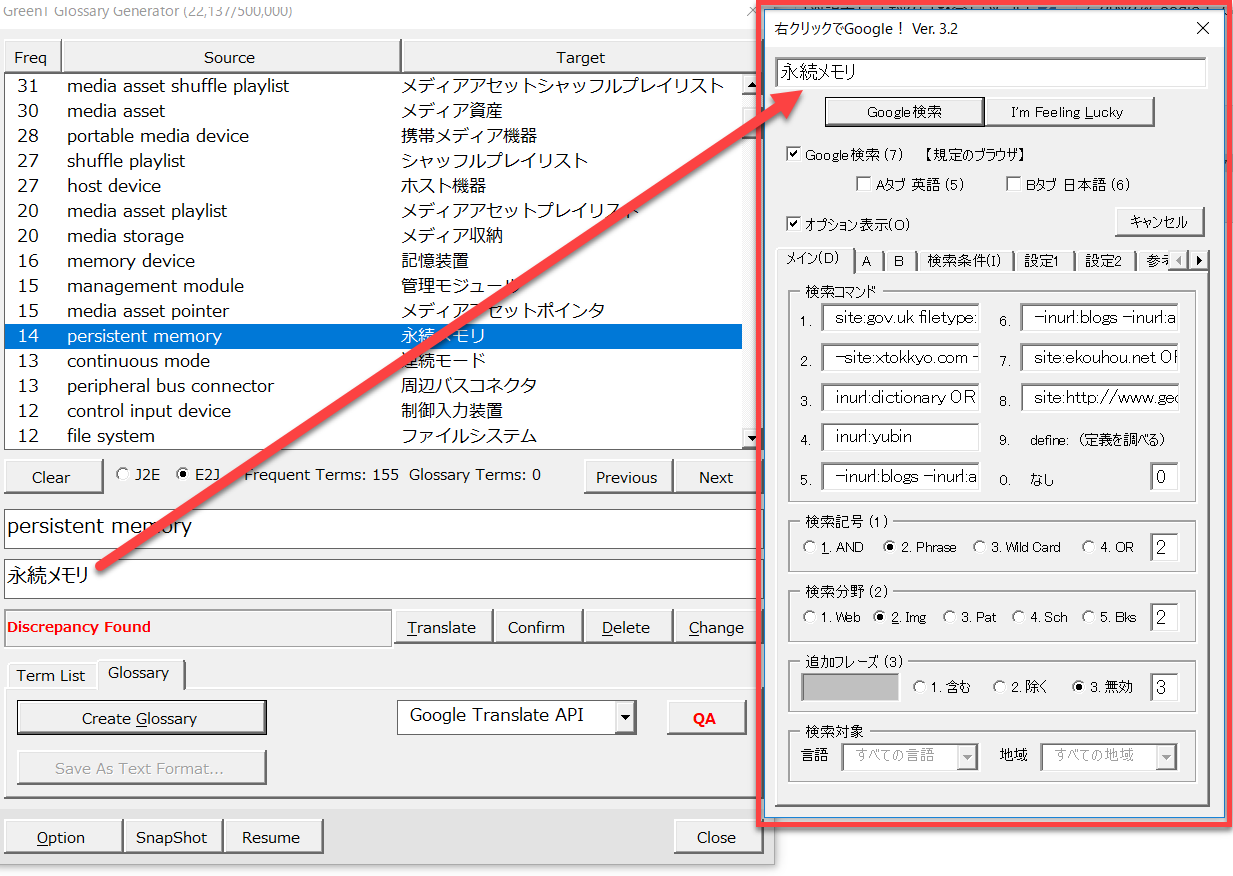This screenshot has height=876, width=1233.
Task: Choose the 3. Pat search field
Action: click(950, 617)
